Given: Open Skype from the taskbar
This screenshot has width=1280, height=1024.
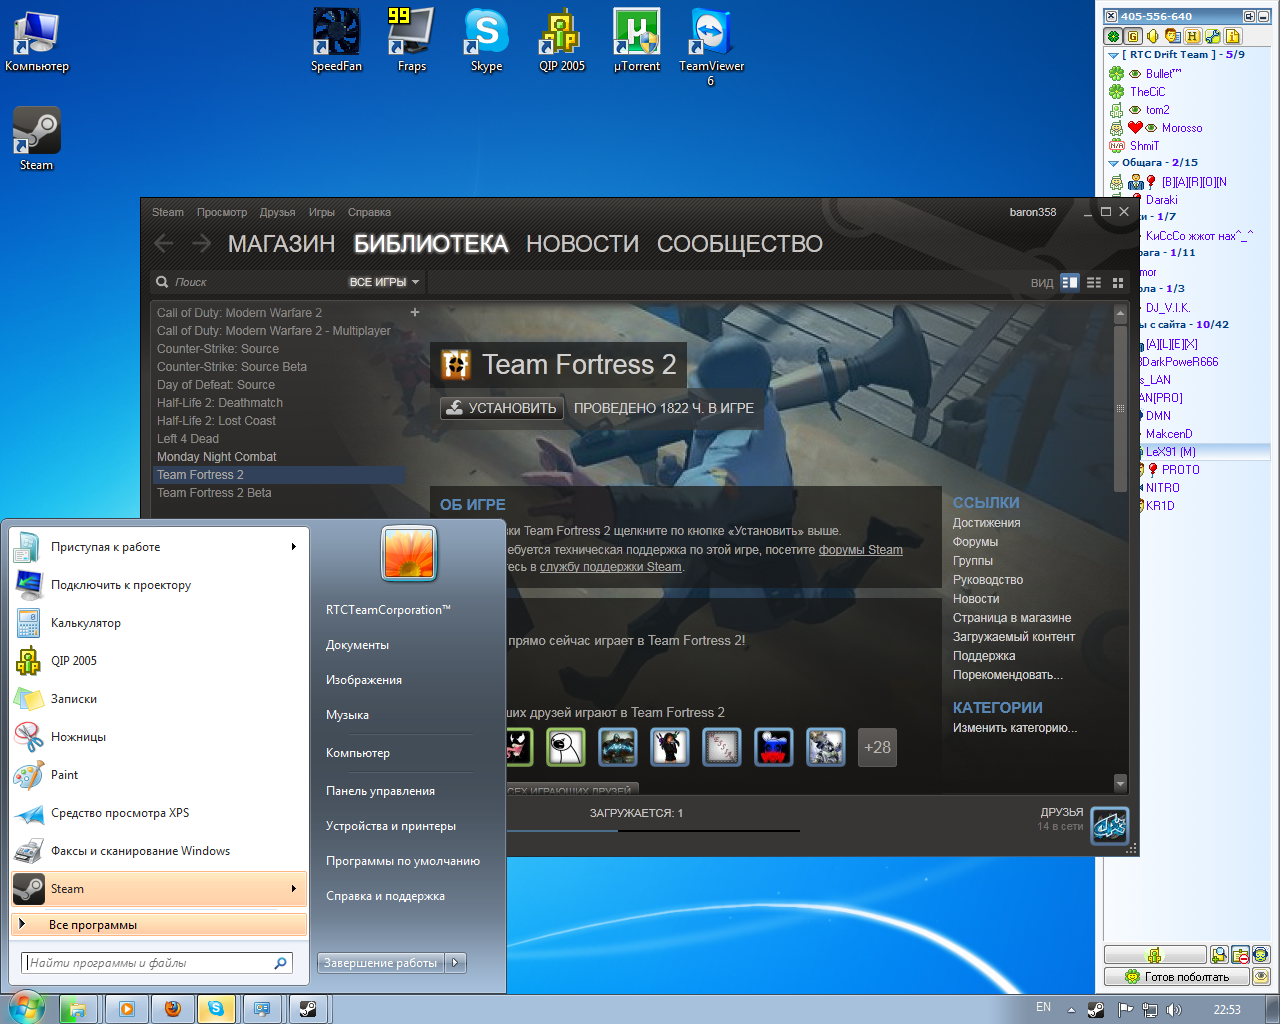Looking at the screenshot, I should (216, 1009).
